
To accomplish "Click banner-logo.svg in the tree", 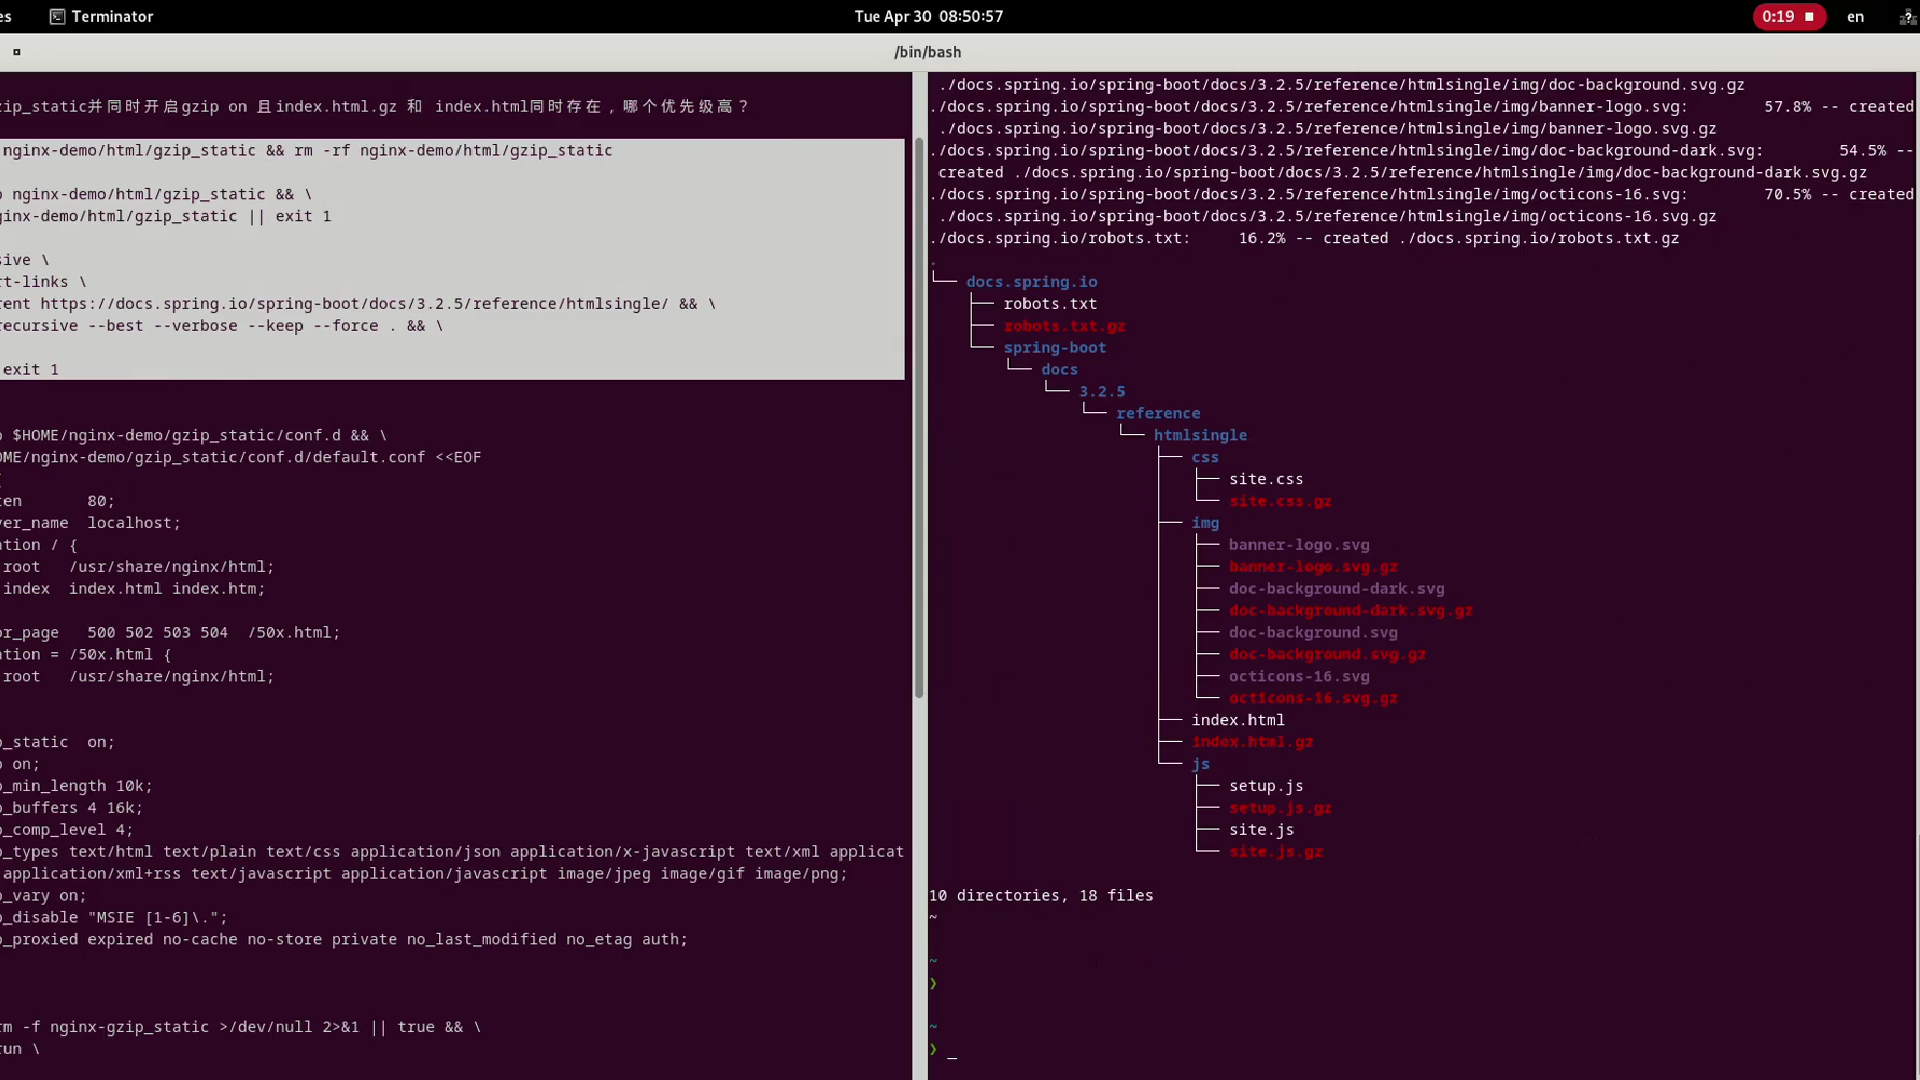I will point(1299,545).
